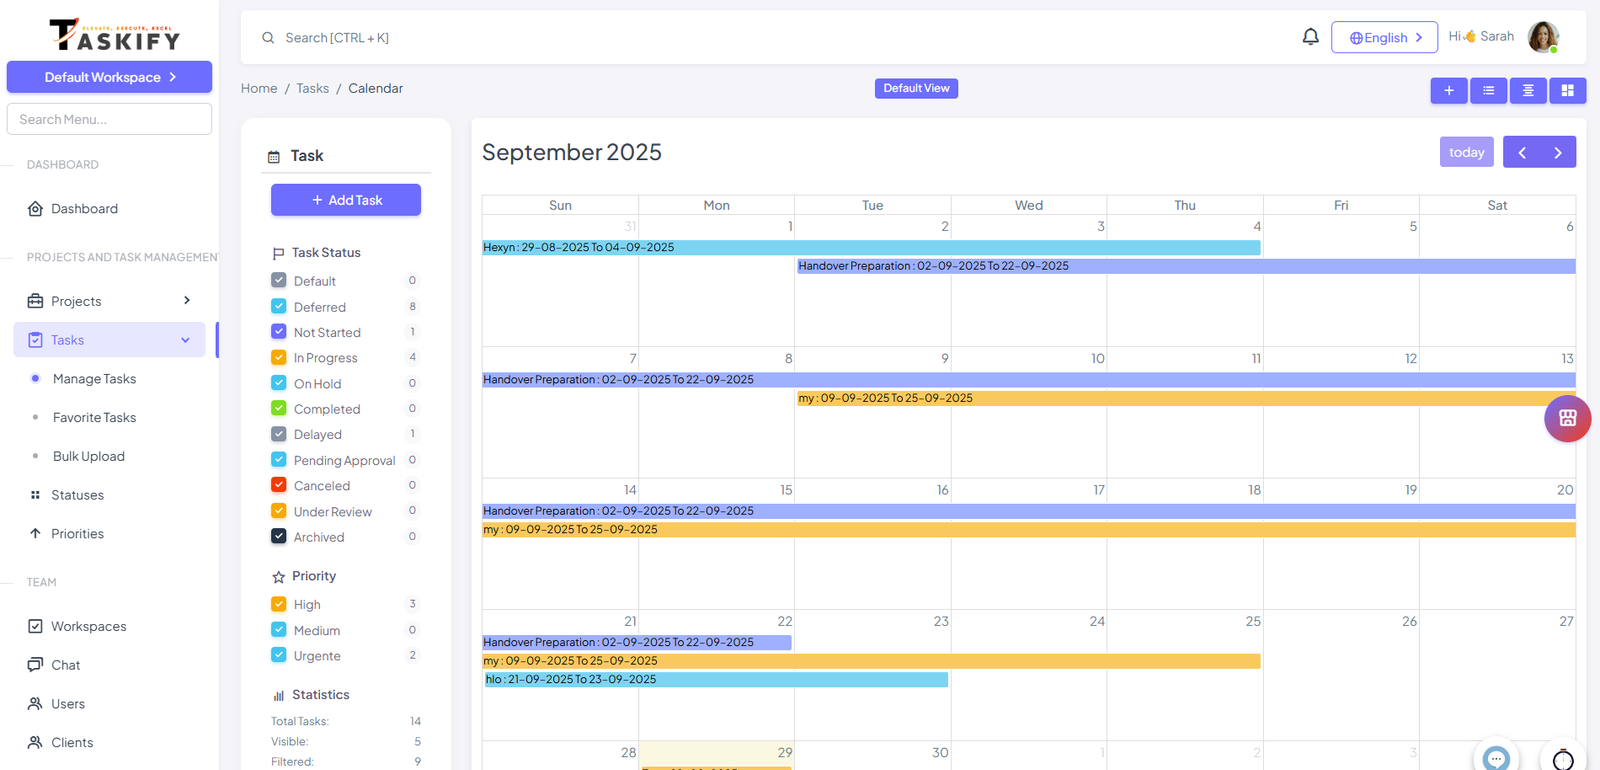This screenshot has height=770, width=1600.
Task: Click the Workspaces checkbox icon
Action: coord(35,626)
